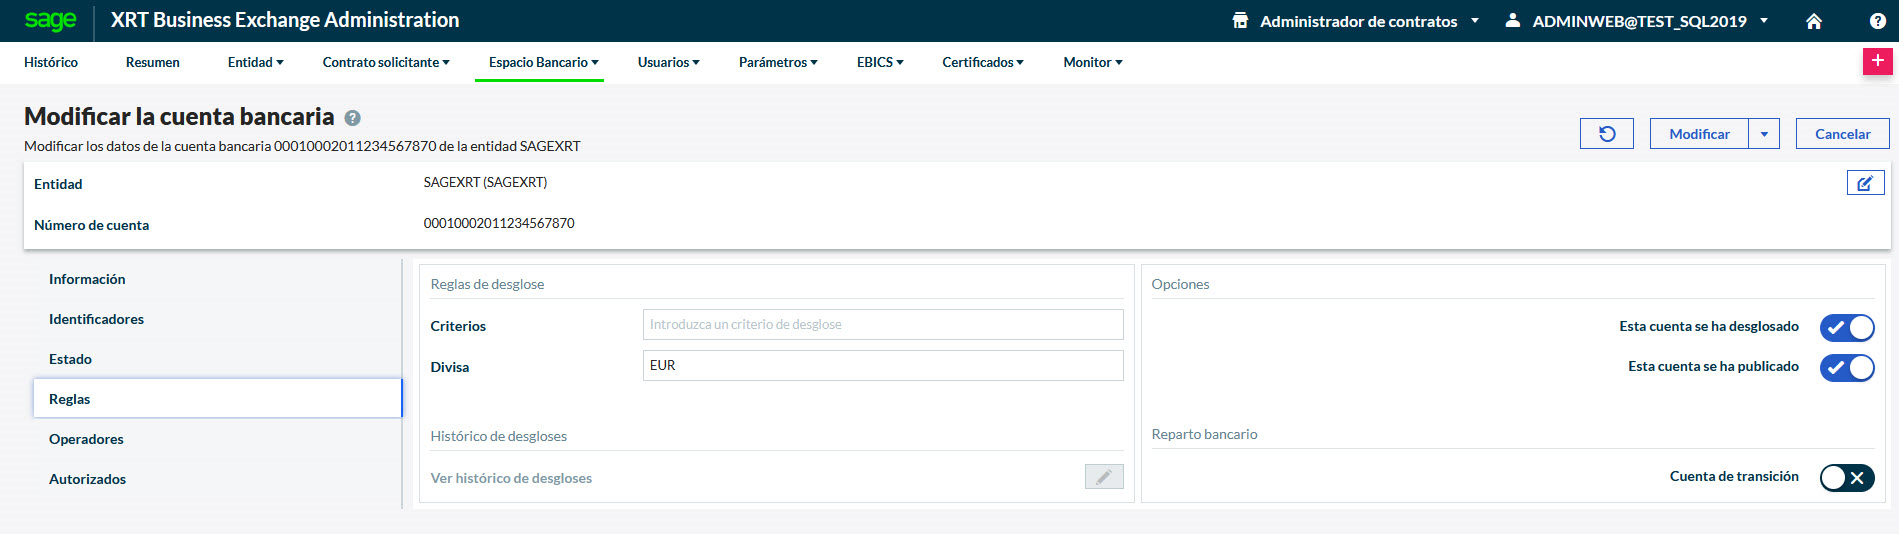
Task: Click the Criterios input field
Action: coord(882,325)
